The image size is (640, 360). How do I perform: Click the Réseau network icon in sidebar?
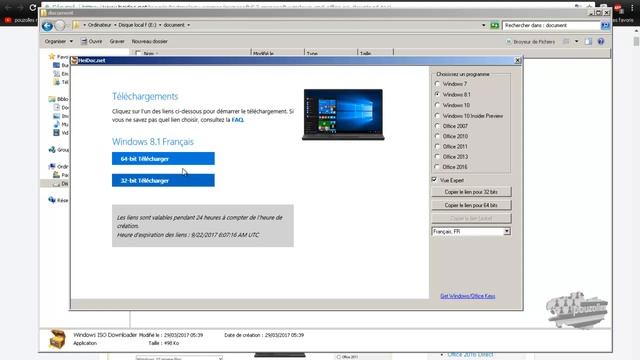[x=52, y=200]
